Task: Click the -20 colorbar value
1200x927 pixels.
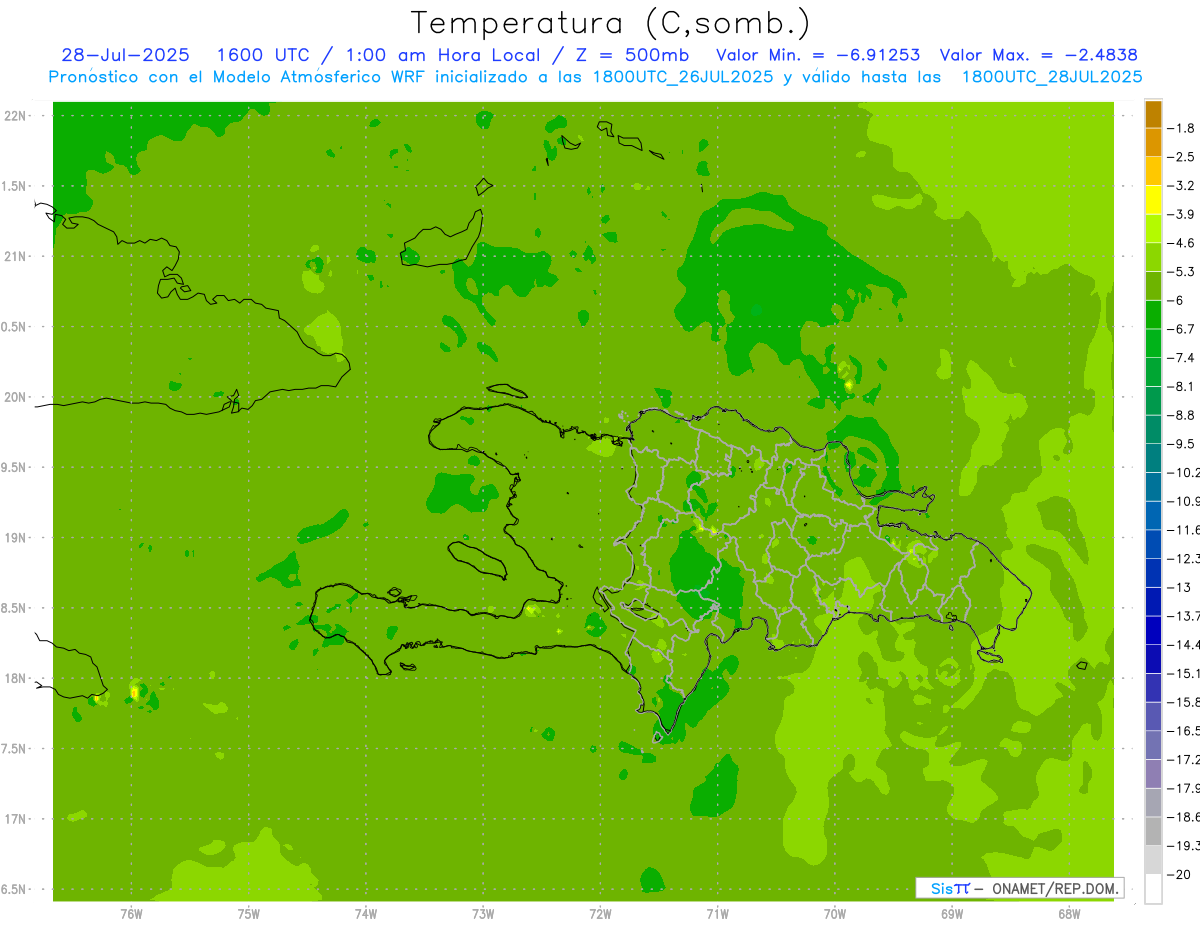Action: 1178,875
